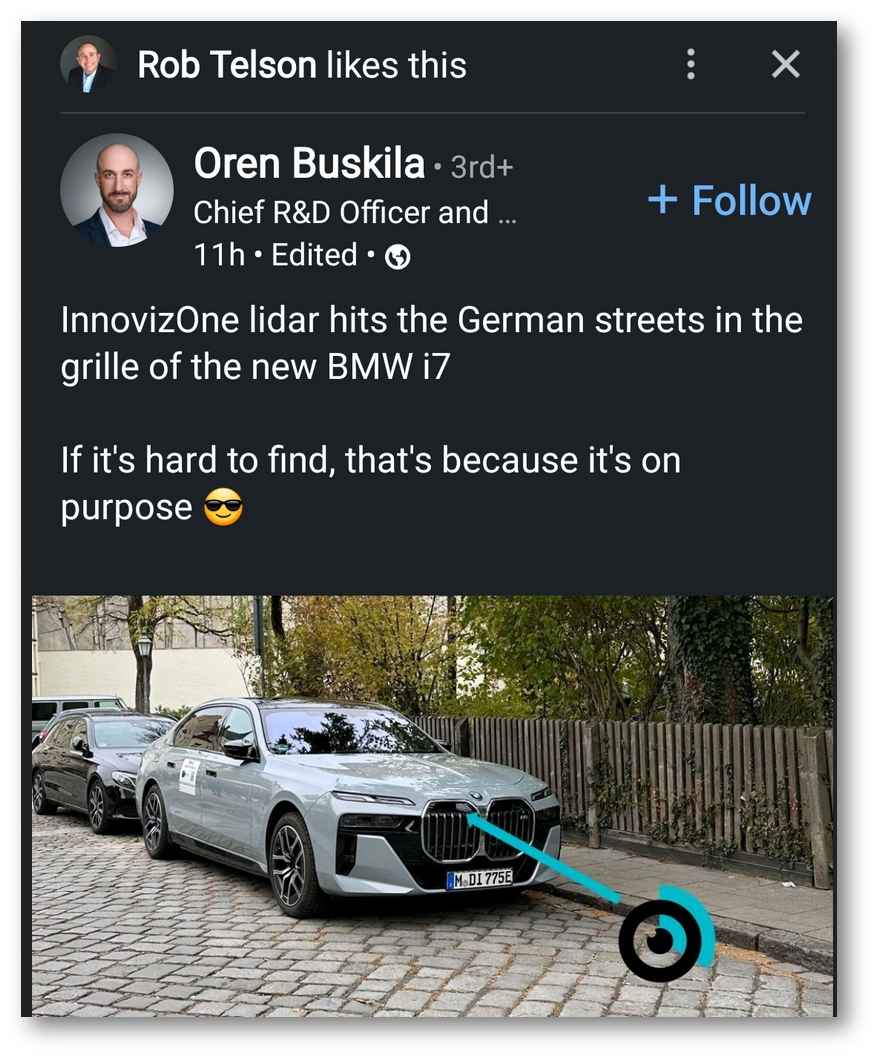Click the M DI 775E license plate
879x1059 pixels.
click(x=480, y=879)
